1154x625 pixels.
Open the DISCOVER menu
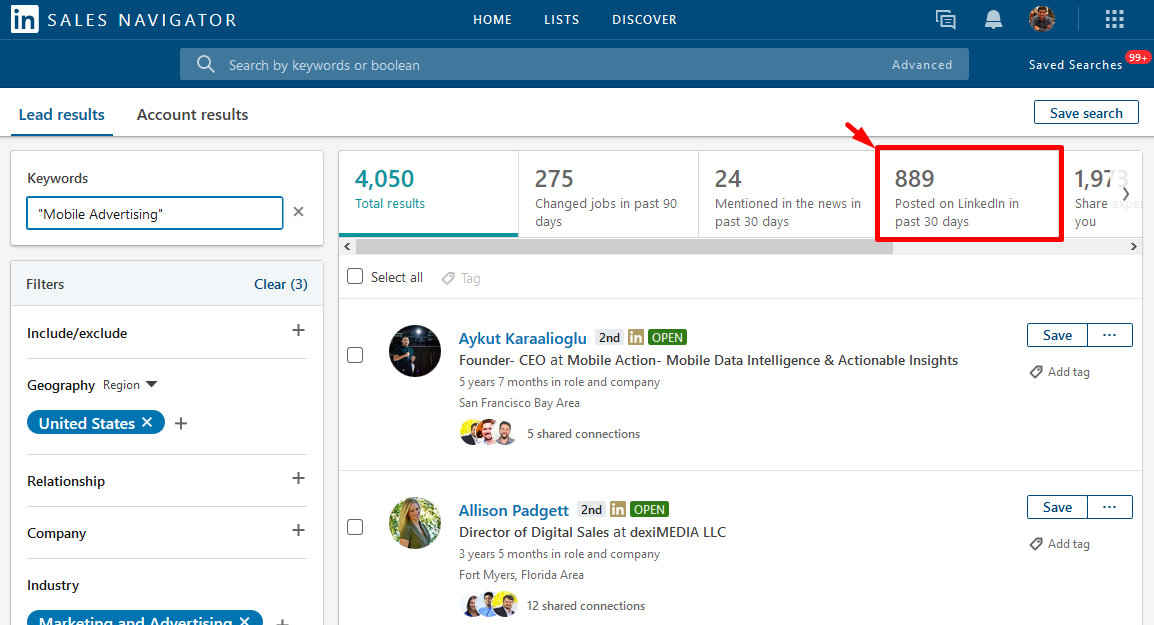[x=644, y=20]
